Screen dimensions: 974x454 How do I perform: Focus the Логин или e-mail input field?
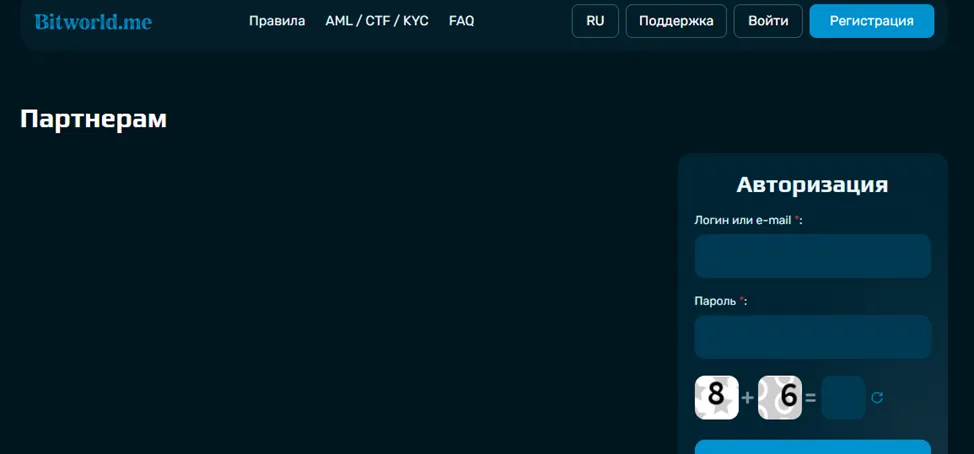coord(812,256)
